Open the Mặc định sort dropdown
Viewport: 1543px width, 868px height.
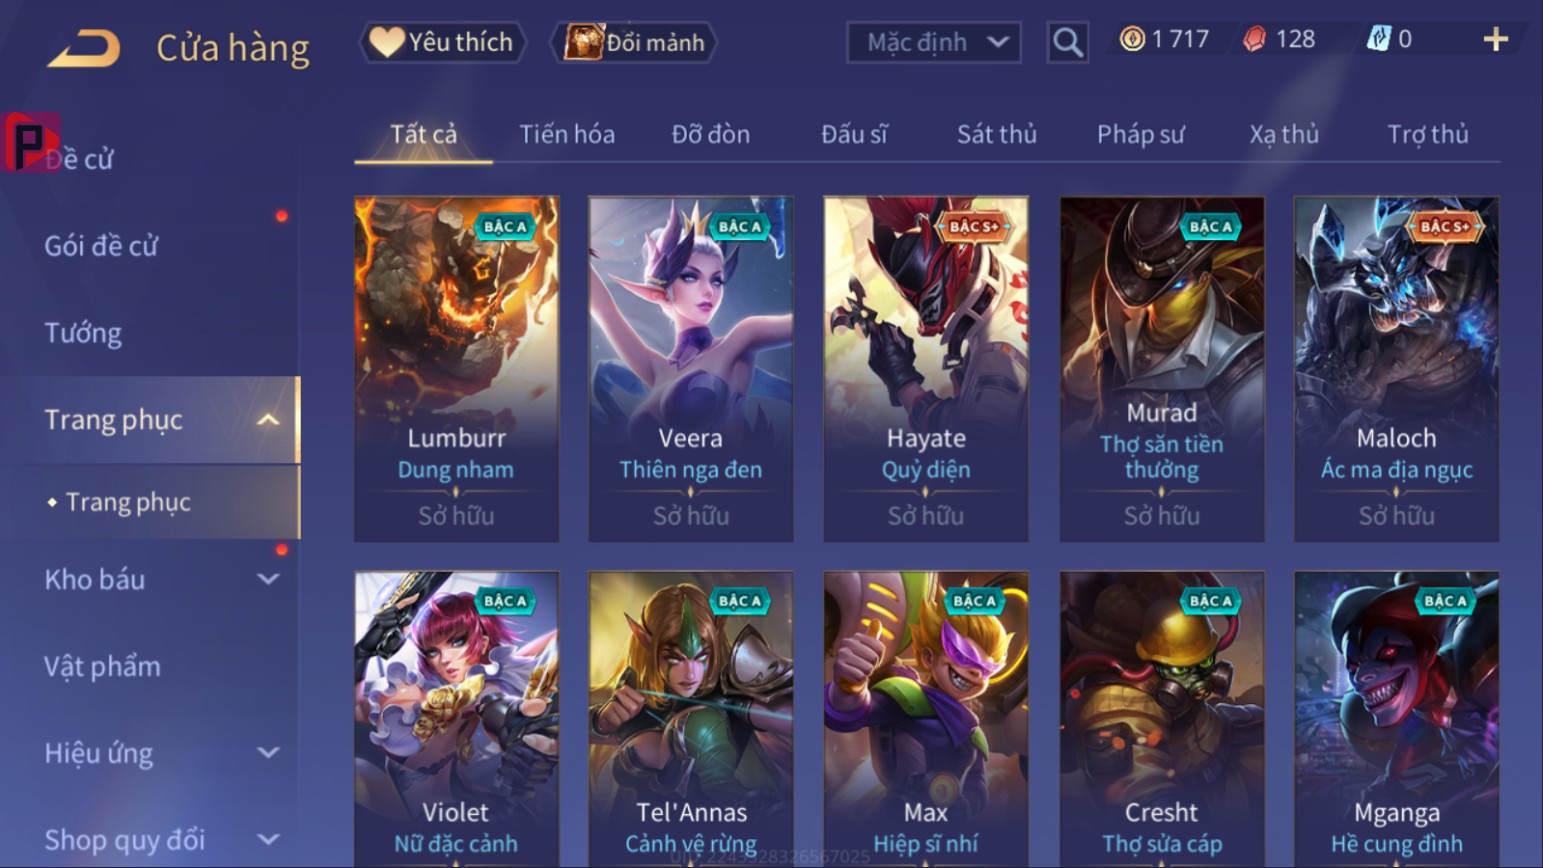[x=934, y=42]
